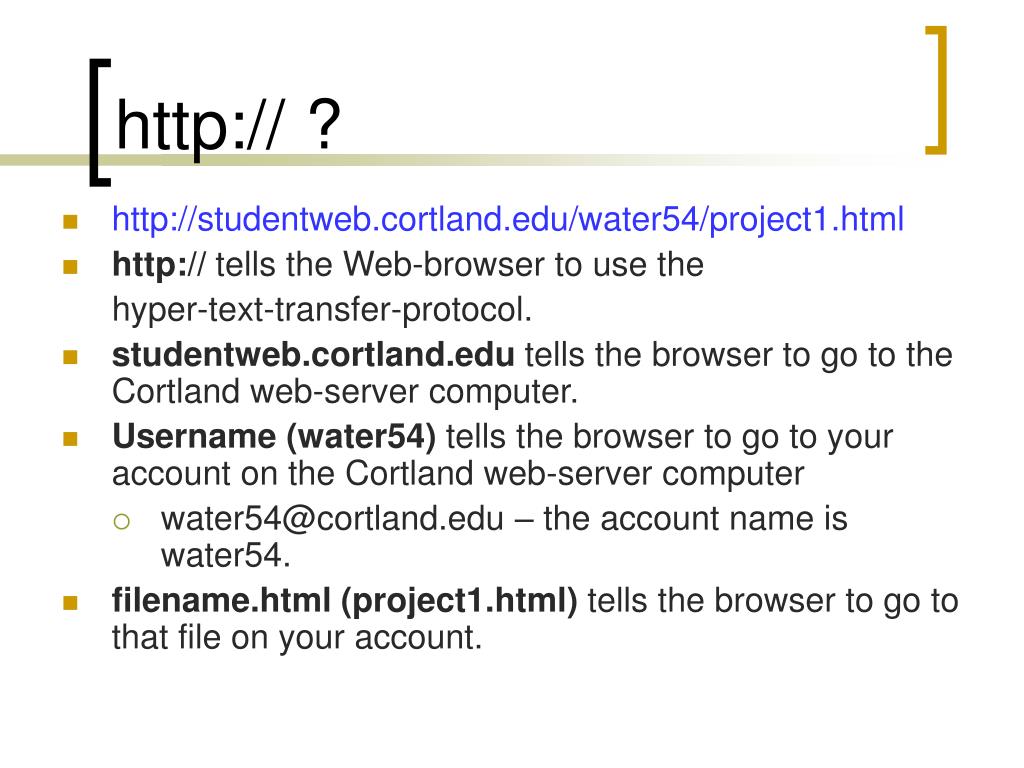Click the bullet beside filename.html (project1.html)
The image size is (1024, 768).
[71, 602]
